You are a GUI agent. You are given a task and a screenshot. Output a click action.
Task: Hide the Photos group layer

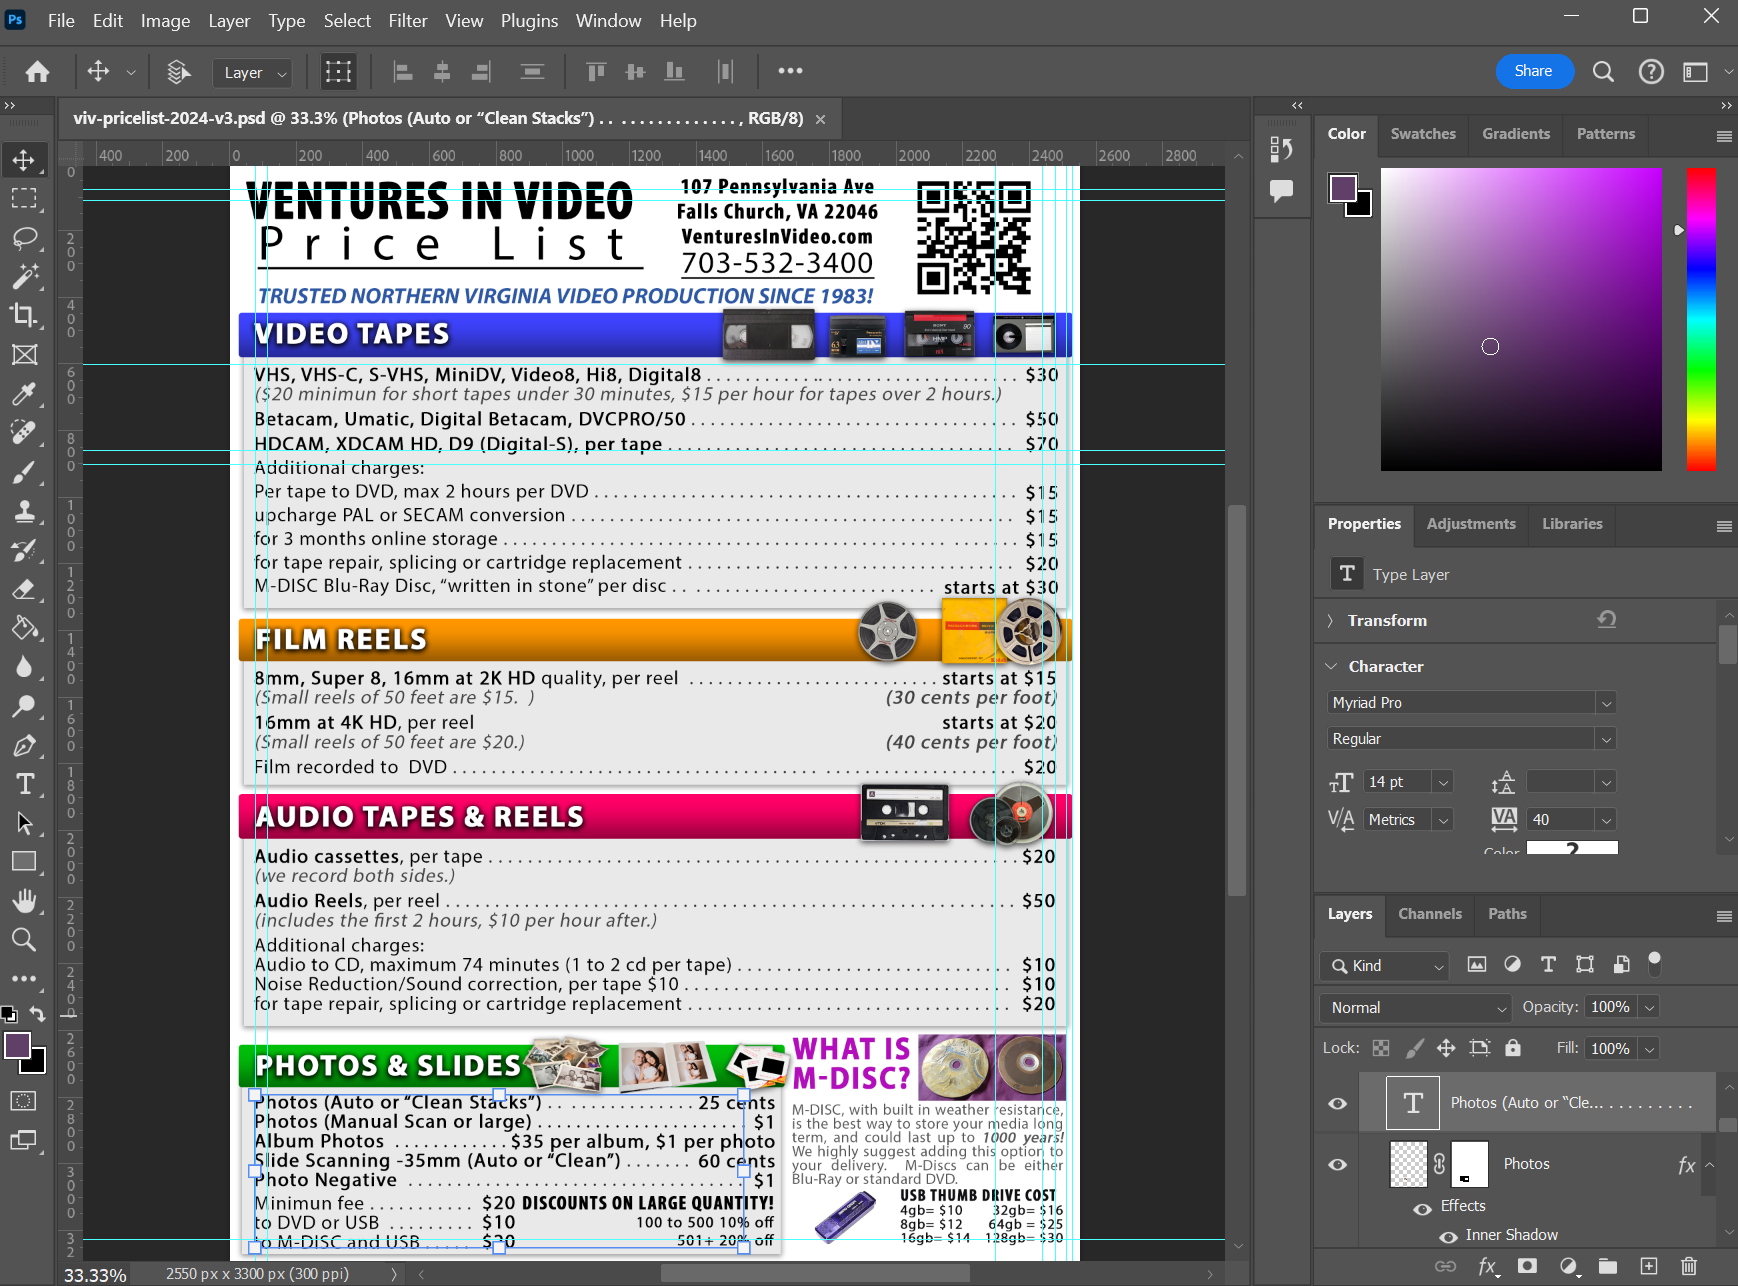1337,1165
